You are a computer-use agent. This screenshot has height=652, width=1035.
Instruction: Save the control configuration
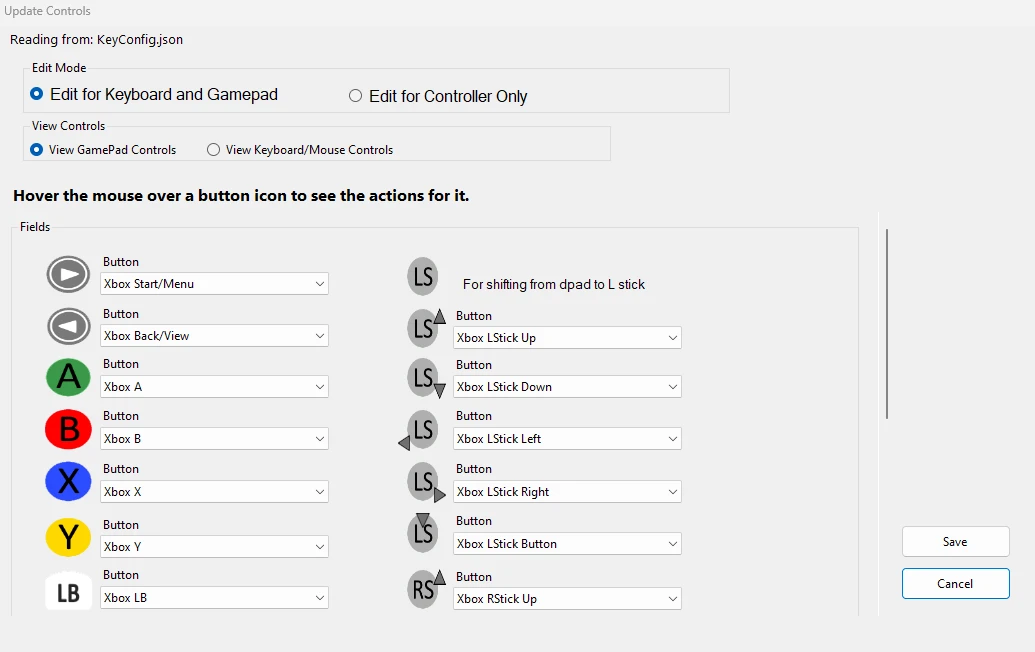tap(955, 542)
